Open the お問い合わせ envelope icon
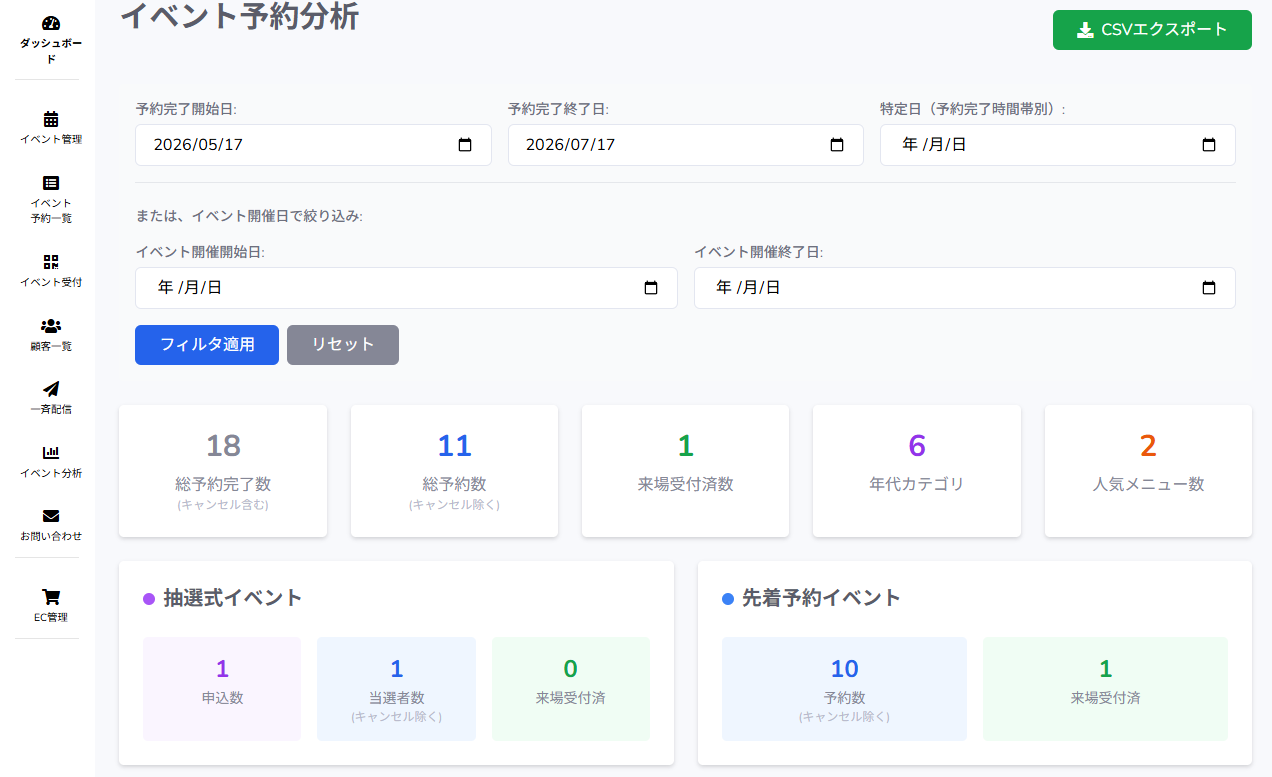Viewport: 1272px width, 777px height. 51,516
